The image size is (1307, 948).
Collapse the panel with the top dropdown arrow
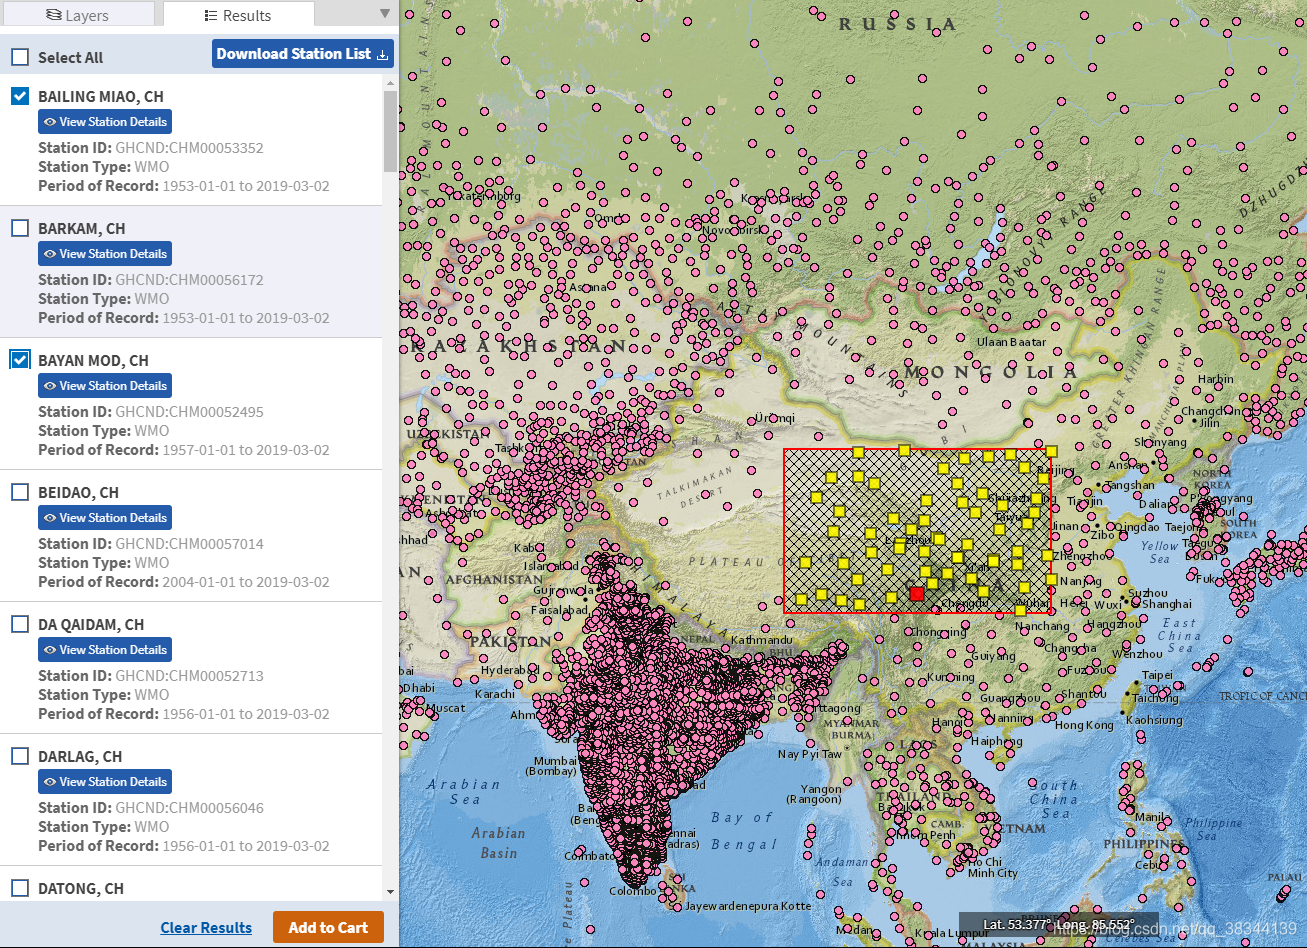pyautogui.click(x=385, y=14)
